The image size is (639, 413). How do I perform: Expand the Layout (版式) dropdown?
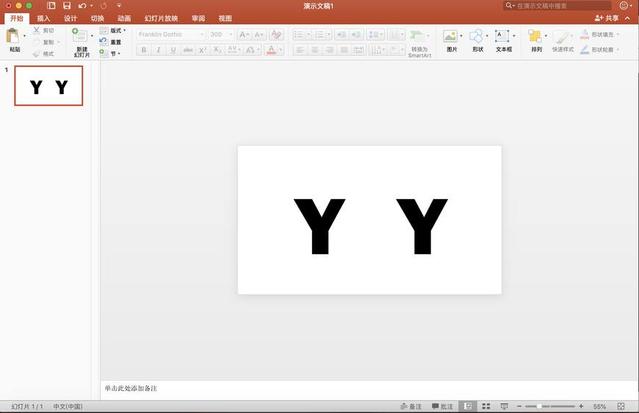click(x=114, y=31)
